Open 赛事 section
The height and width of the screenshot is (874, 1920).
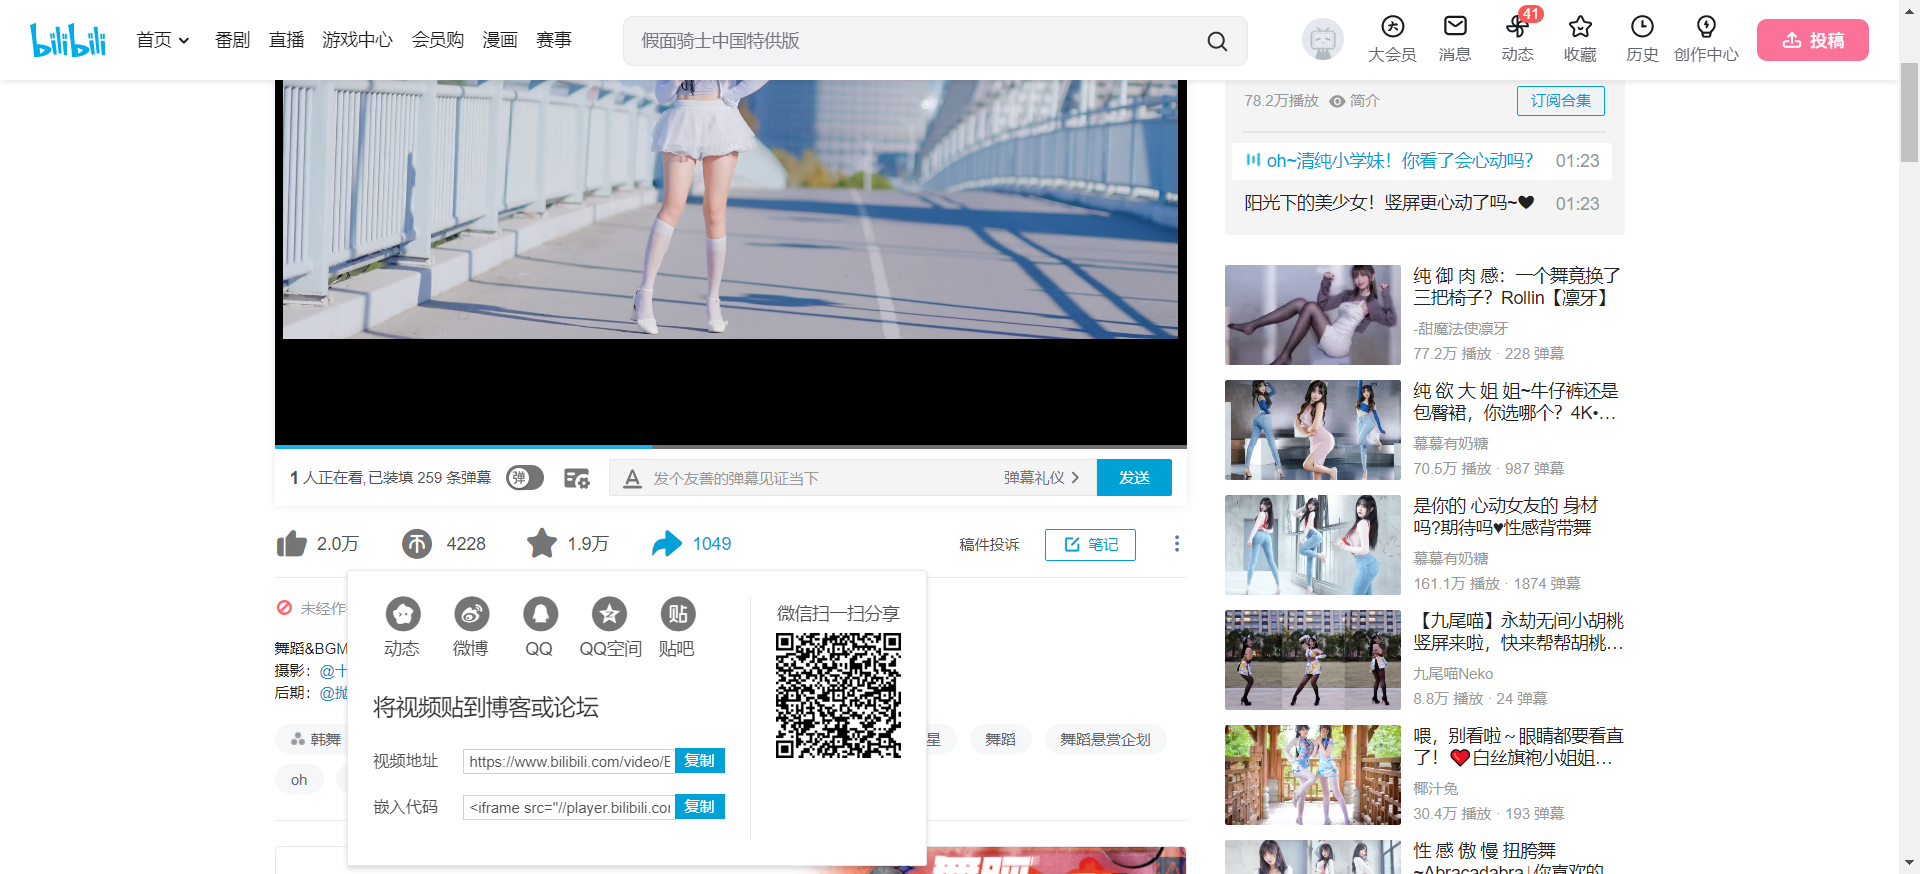553,40
